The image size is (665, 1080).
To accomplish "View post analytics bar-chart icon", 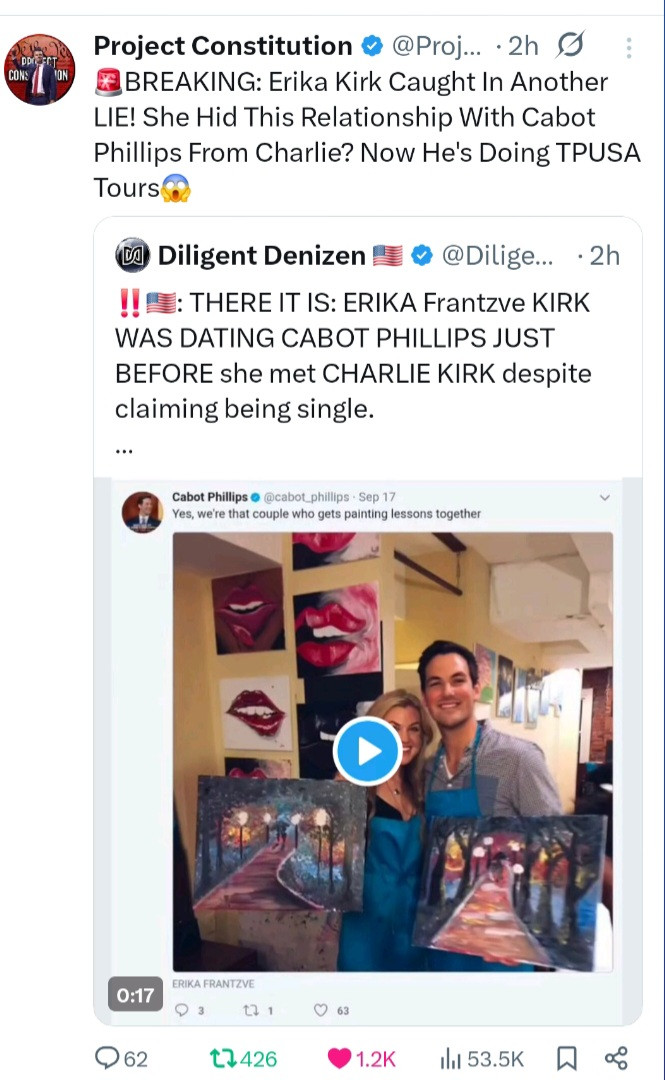I will 451,1058.
